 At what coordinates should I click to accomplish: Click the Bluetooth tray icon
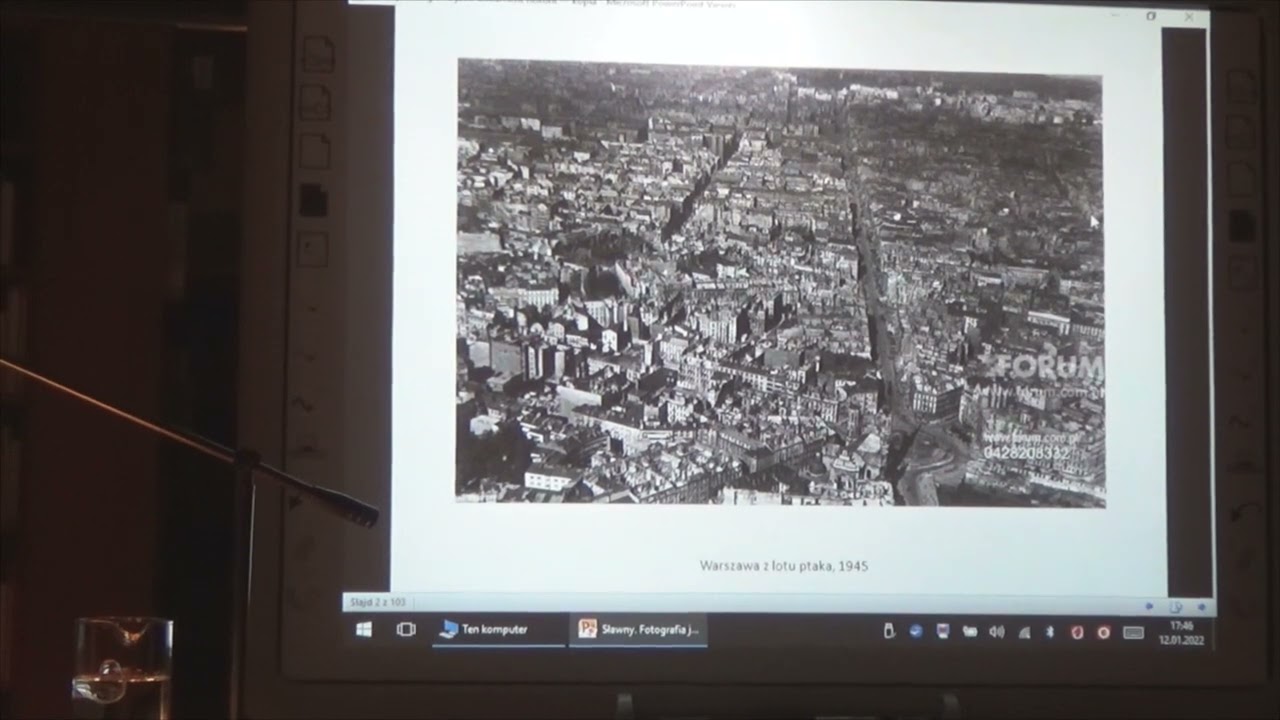pos(1050,632)
